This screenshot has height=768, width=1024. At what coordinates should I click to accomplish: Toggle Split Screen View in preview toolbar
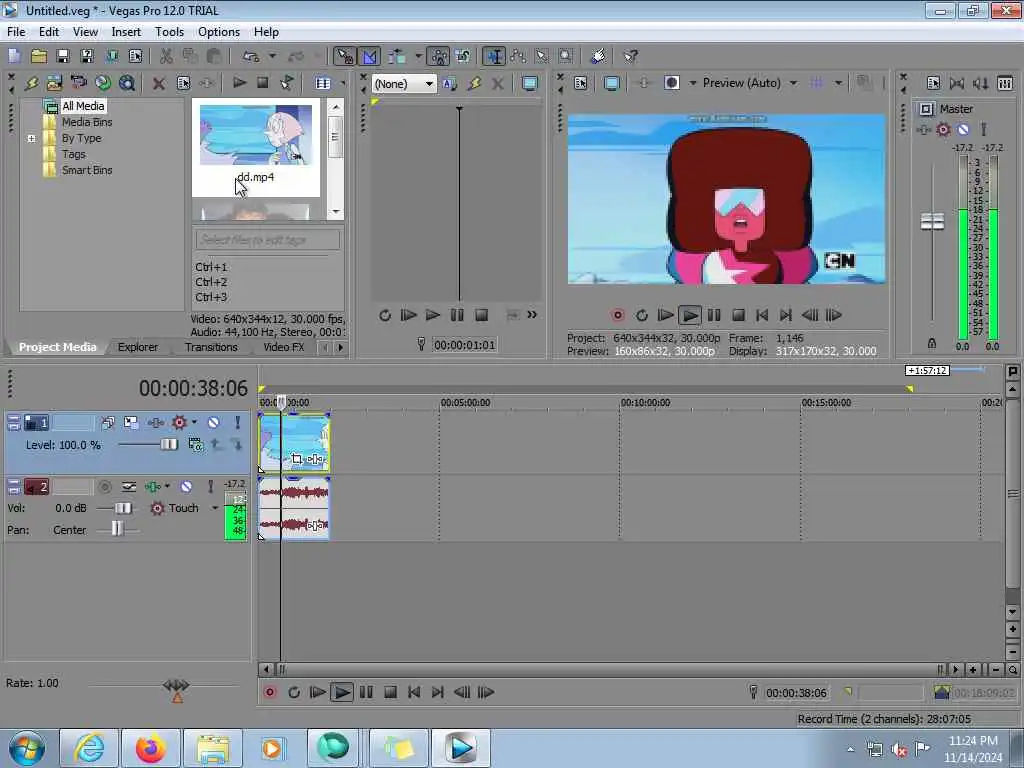671,83
